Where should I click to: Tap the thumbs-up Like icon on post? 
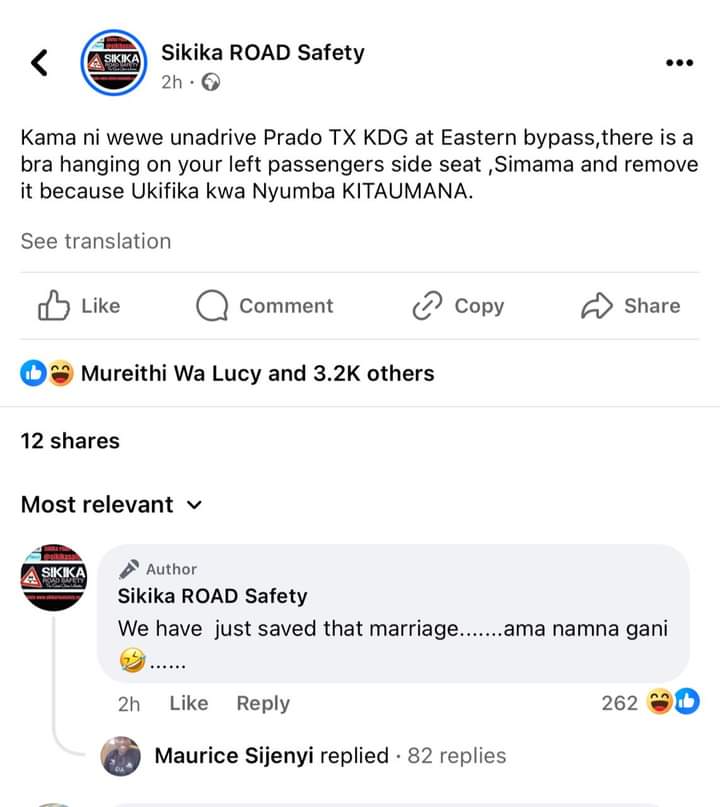point(53,306)
